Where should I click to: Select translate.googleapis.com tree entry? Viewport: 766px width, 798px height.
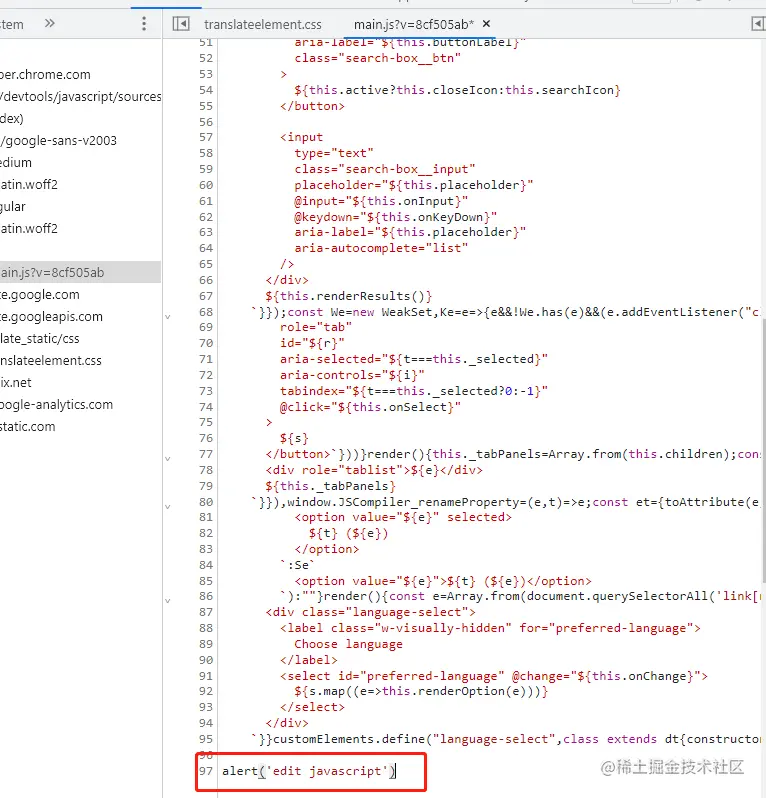coord(51,317)
